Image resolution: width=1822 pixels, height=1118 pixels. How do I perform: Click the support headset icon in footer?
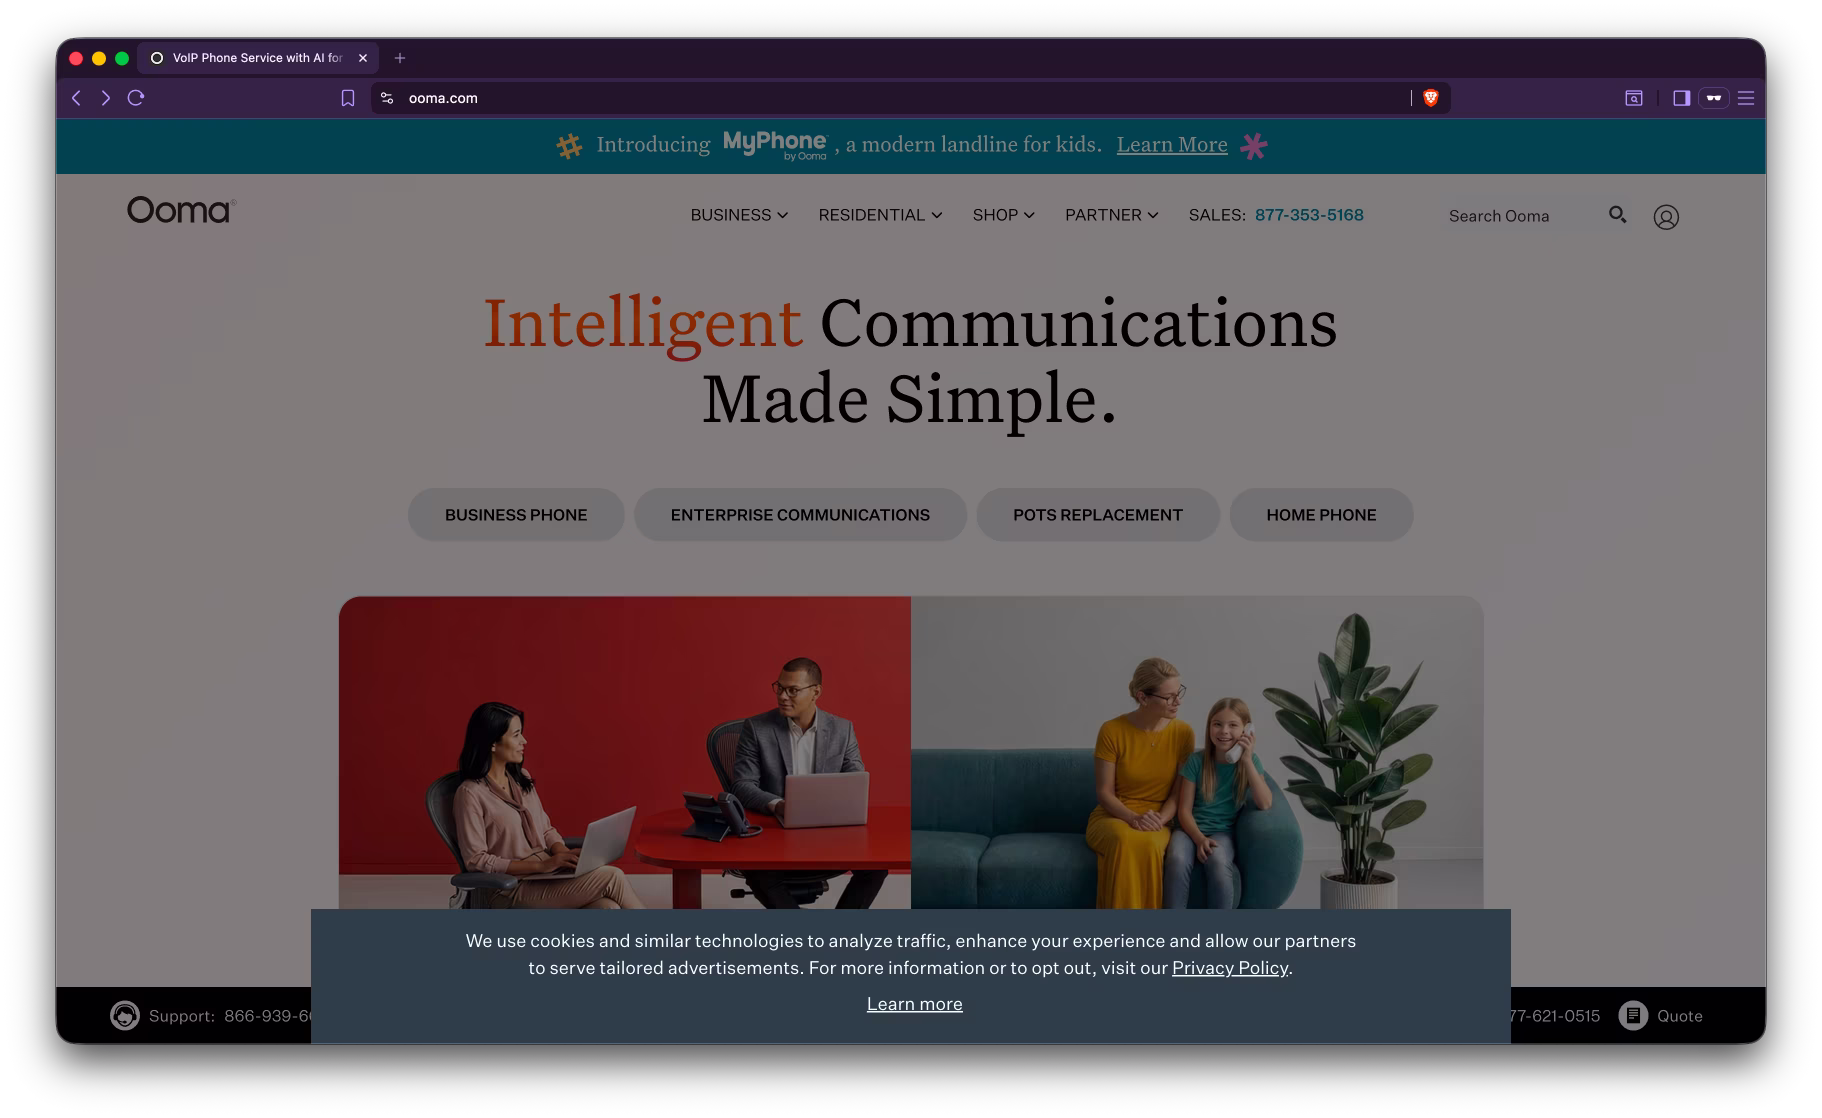click(x=125, y=1016)
